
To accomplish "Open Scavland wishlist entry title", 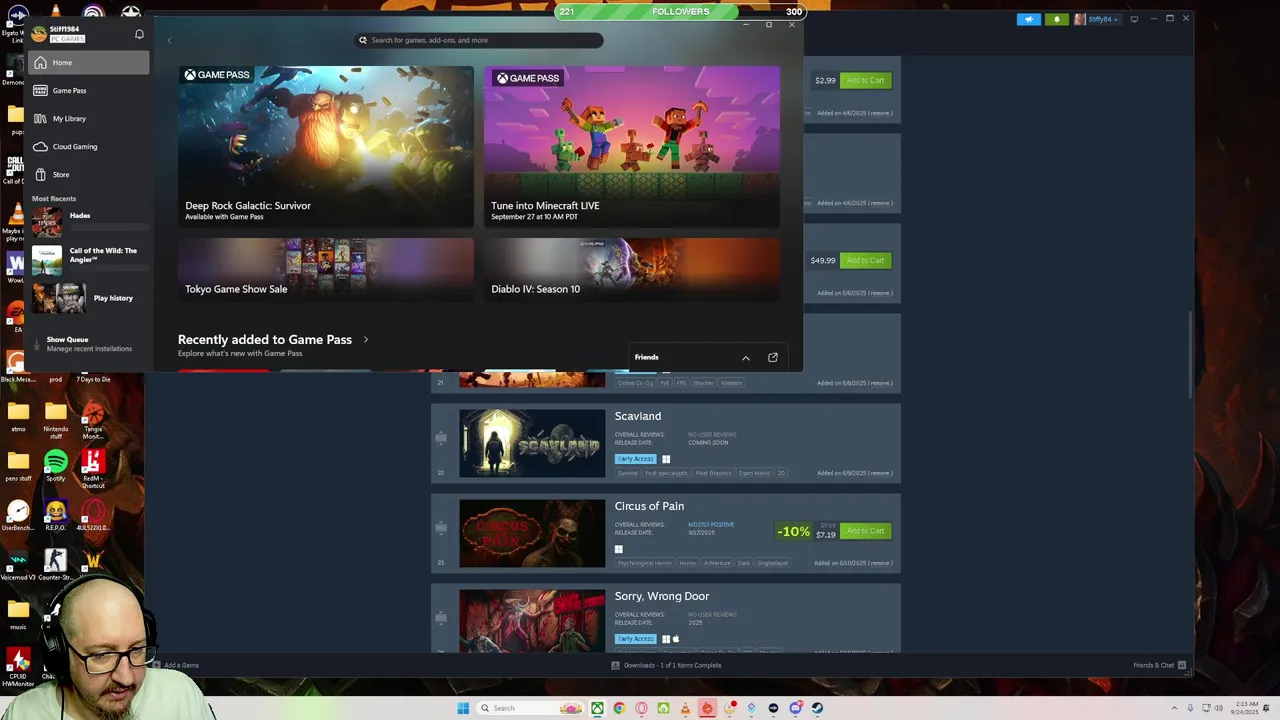I will click(638, 416).
